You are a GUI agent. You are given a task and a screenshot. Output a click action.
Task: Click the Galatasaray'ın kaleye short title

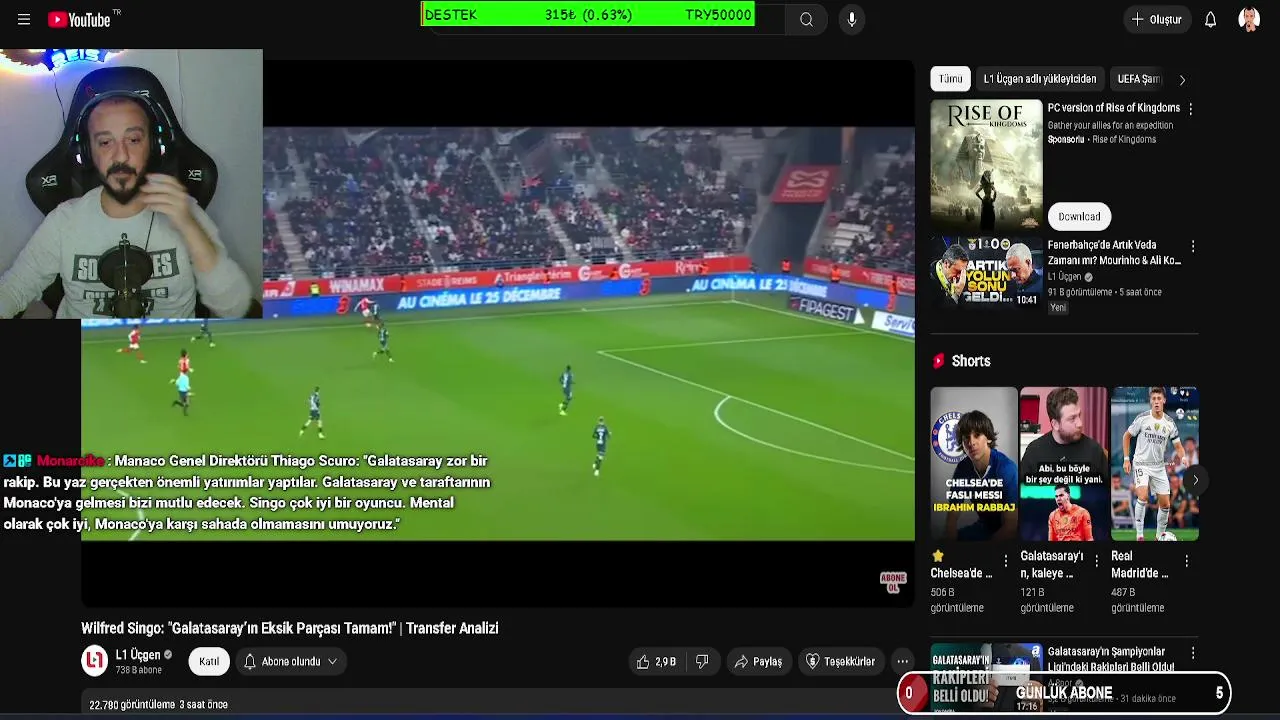1051,565
